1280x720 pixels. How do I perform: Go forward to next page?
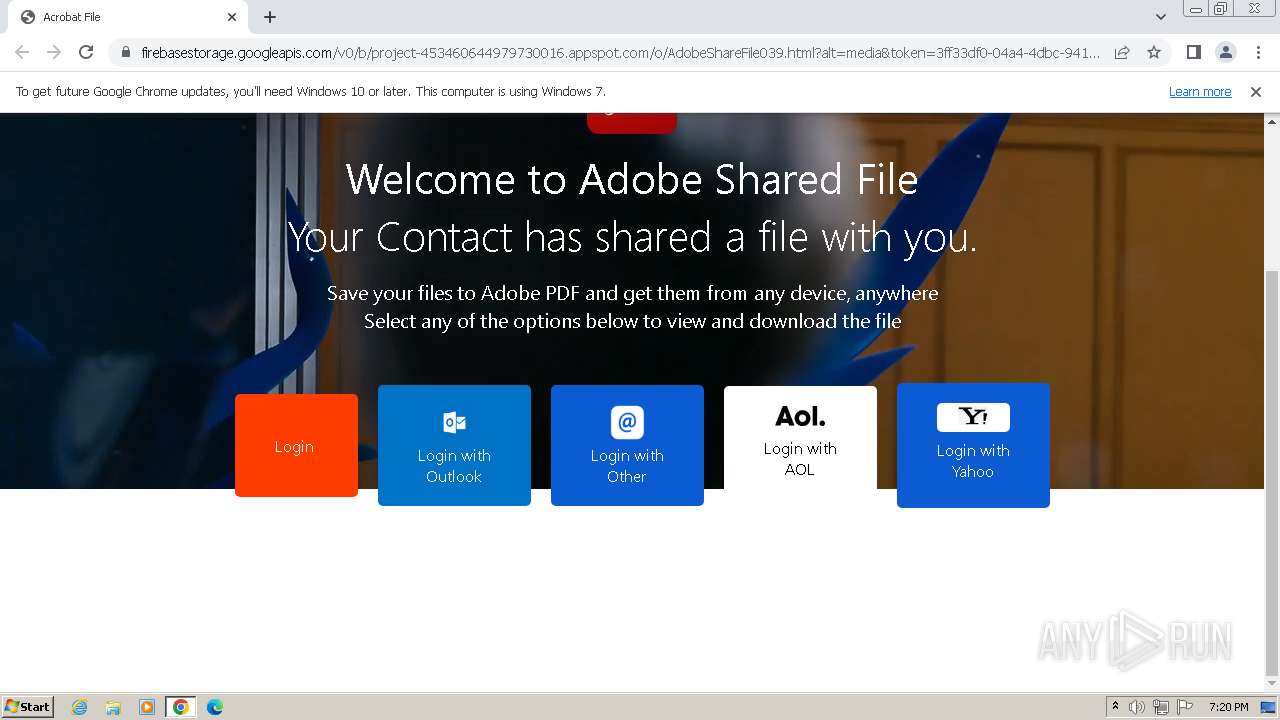tap(54, 52)
